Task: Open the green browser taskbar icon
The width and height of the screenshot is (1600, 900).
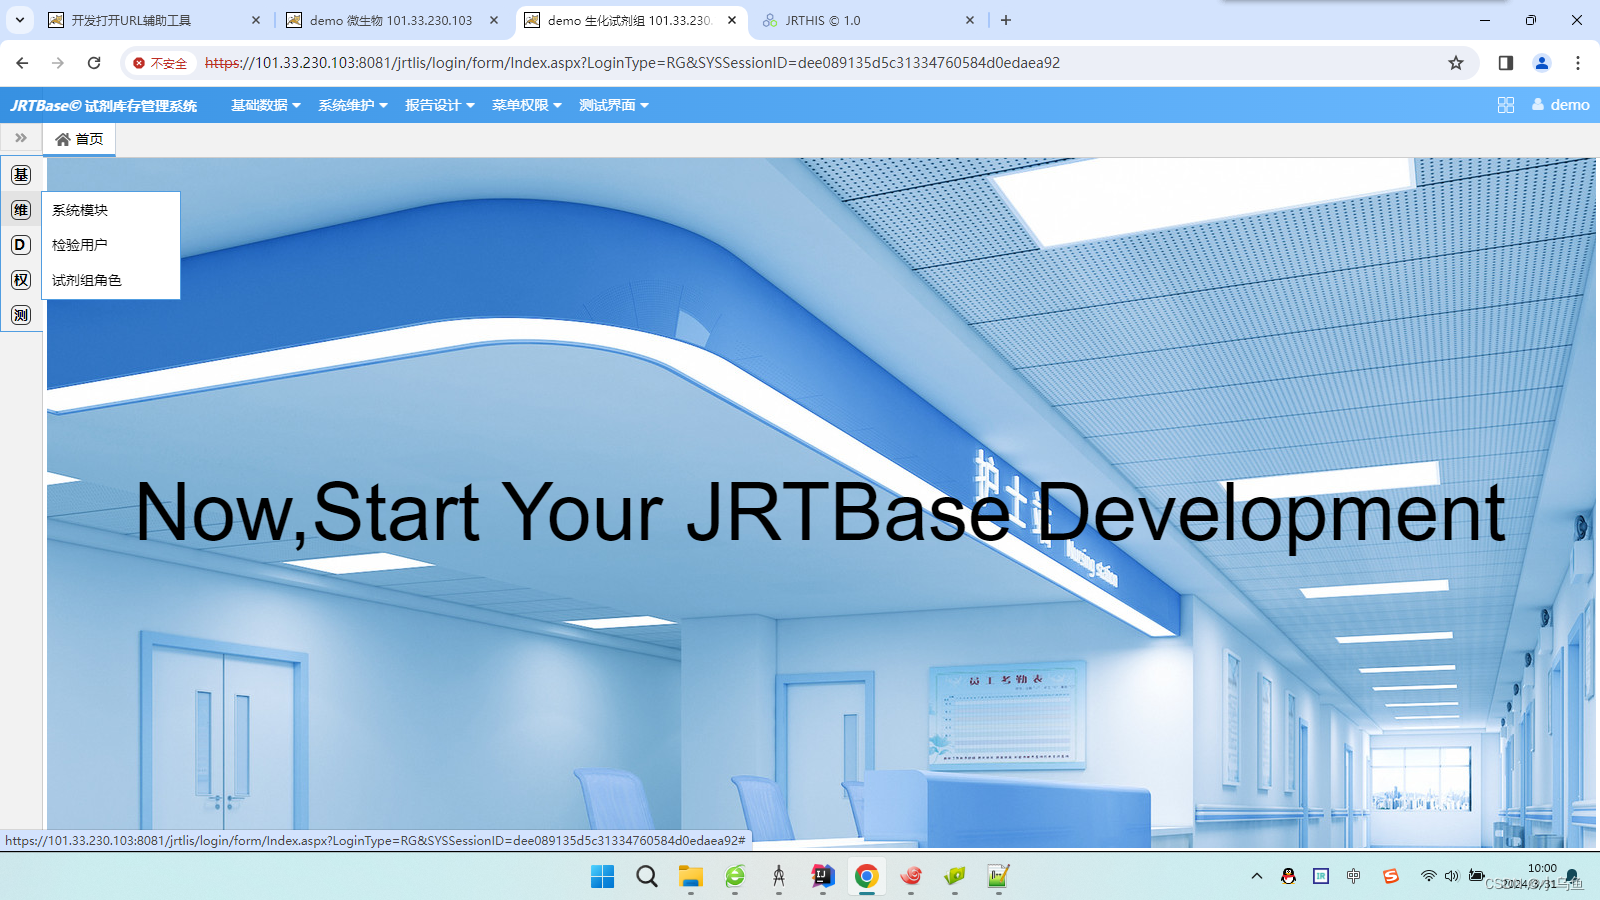Action: click(735, 877)
